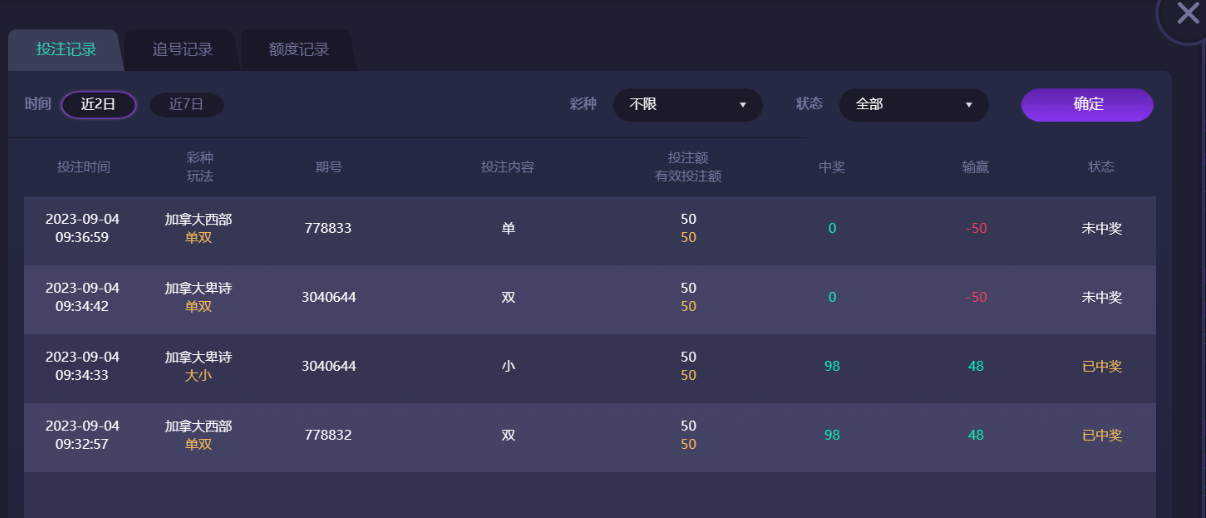The height and width of the screenshot is (518, 1206).
Task: Switch time filter to 近7日
Action: pyautogui.click(x=186, y=104)
